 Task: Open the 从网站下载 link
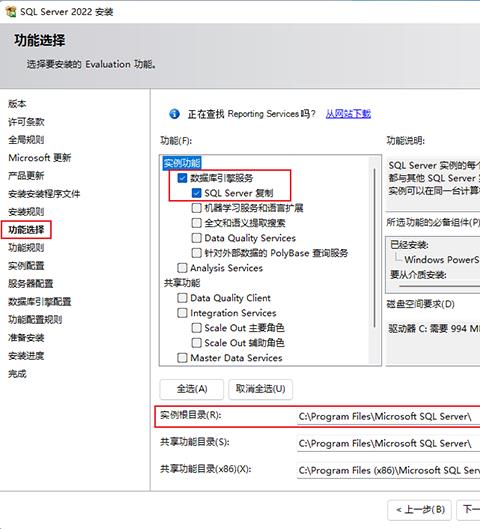(348, 114)
